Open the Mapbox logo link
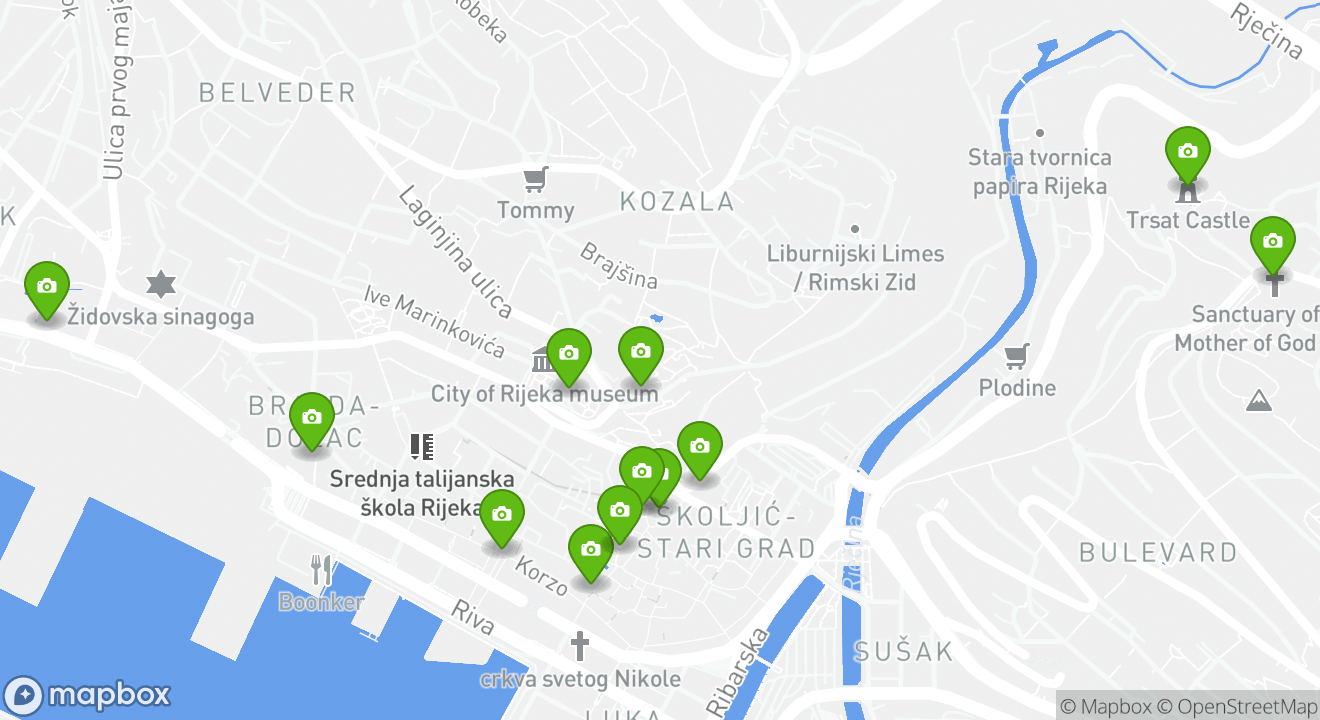 click(x=87, y=695)
